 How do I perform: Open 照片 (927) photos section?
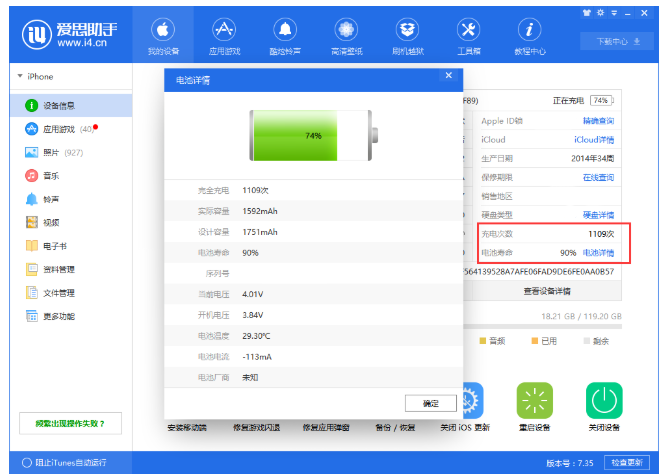(71, 152)
